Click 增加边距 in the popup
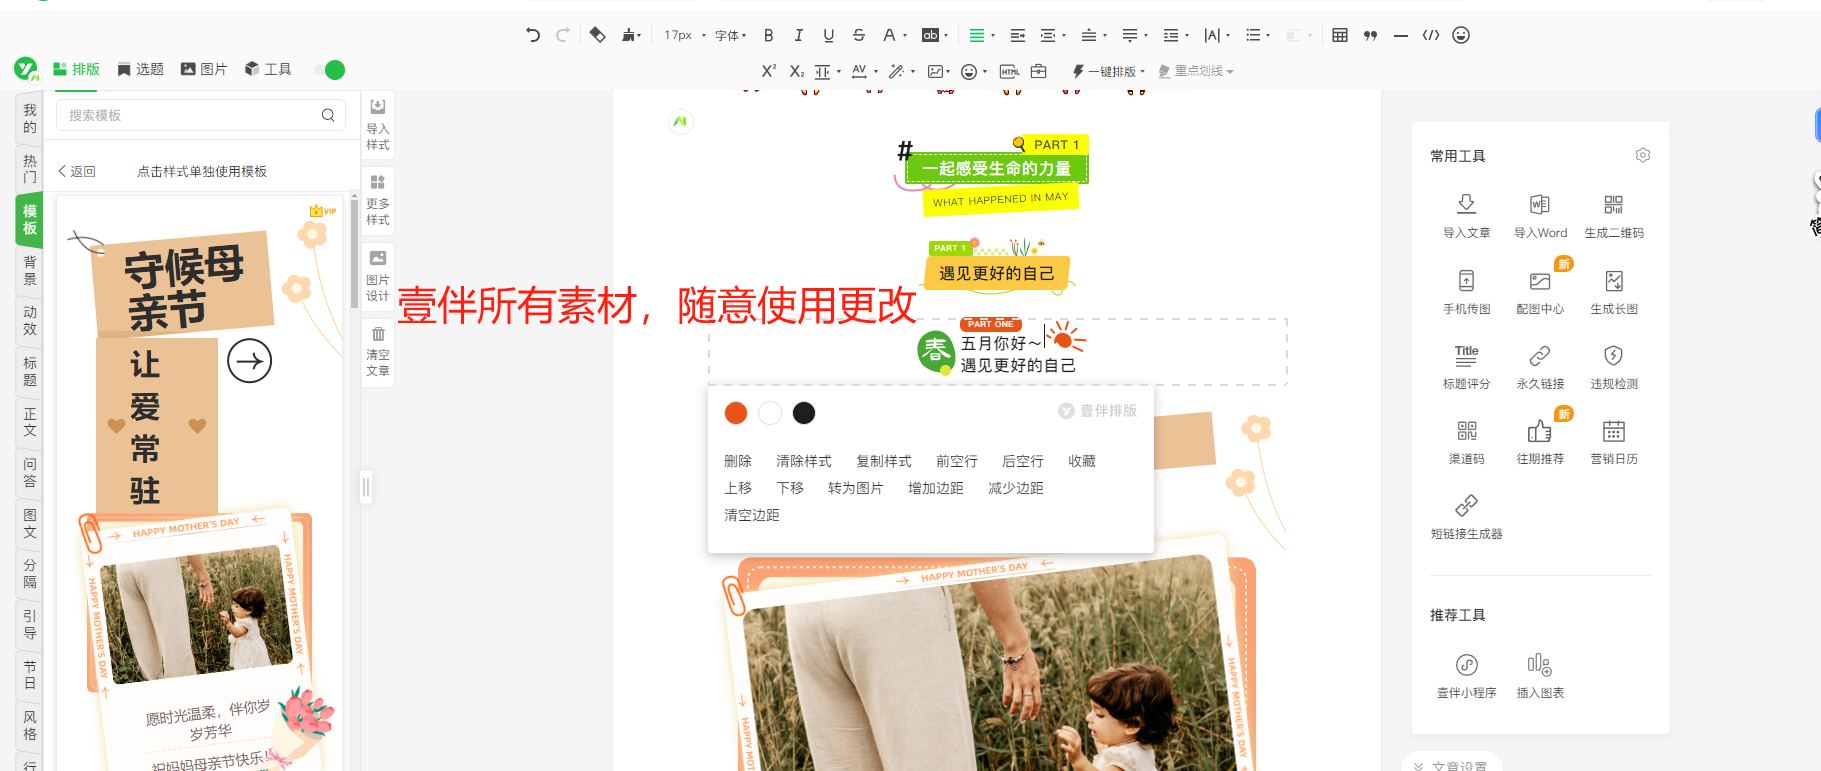The width and height of the screenshot is (1821, 771). pos(936,488)
